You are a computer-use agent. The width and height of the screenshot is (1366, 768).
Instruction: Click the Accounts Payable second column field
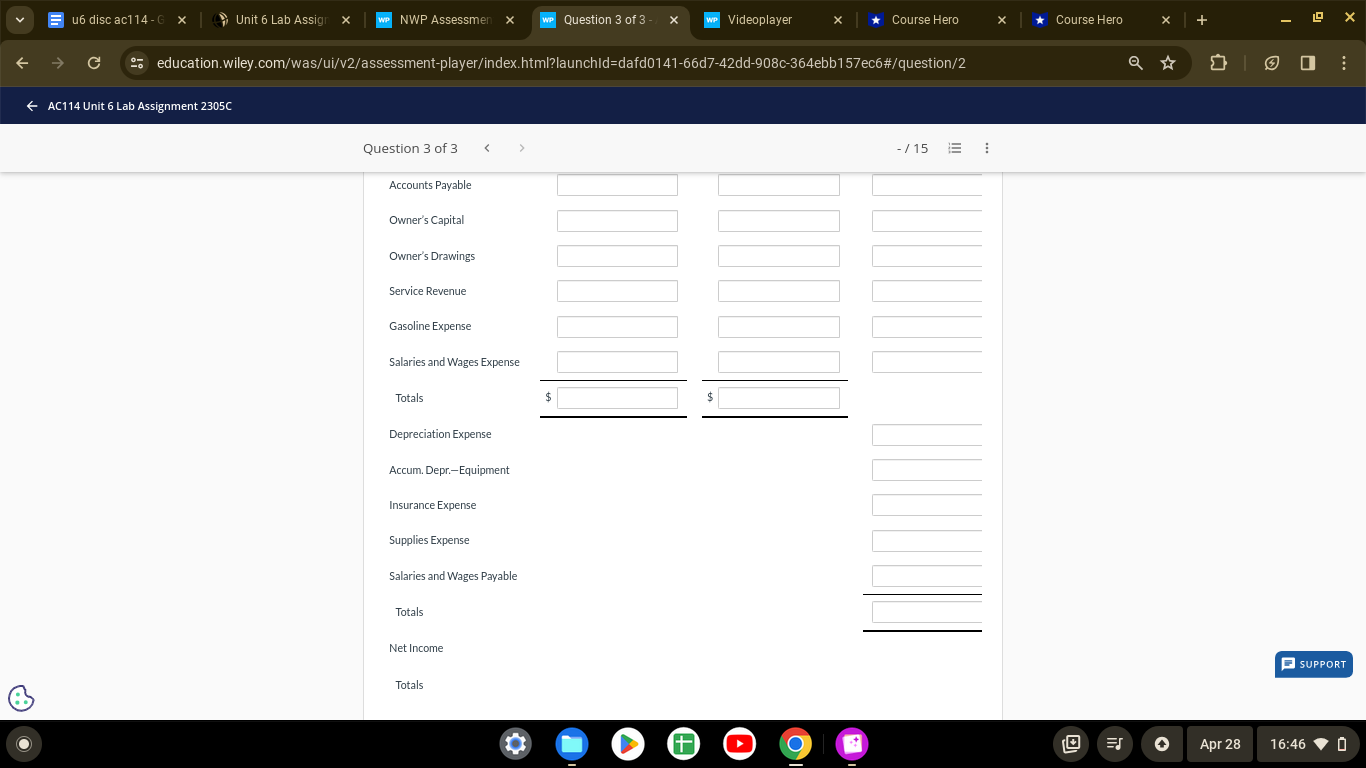[779, 185]
